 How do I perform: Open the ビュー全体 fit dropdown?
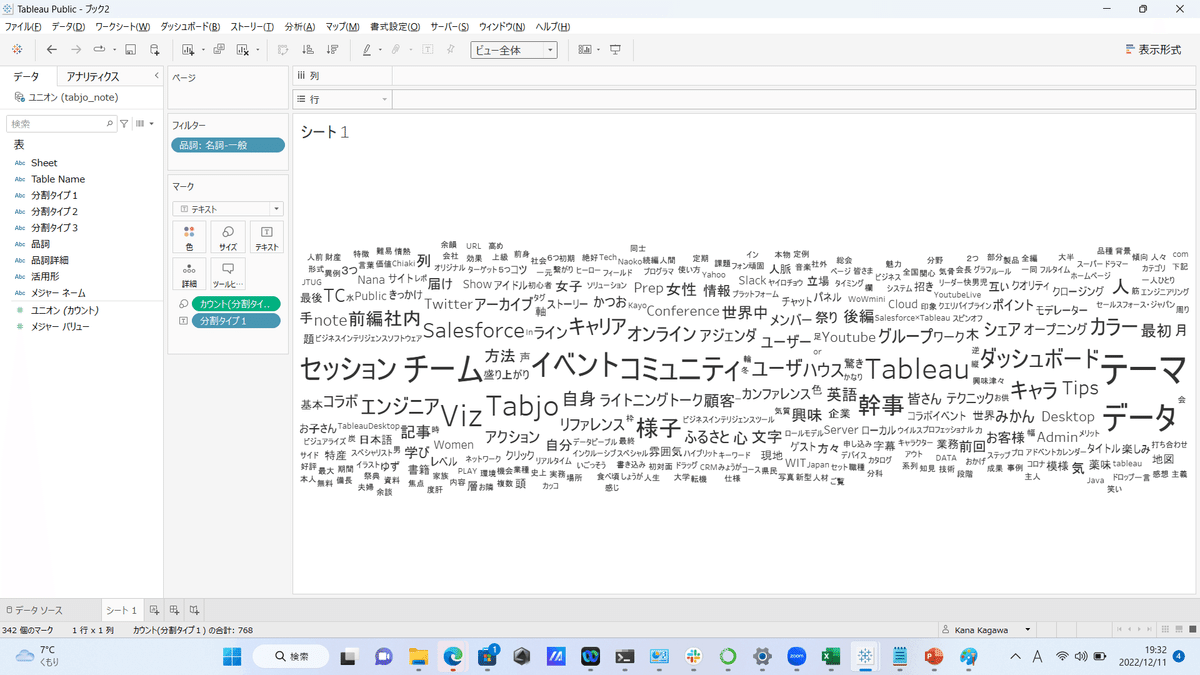click(x=514, y=50)
